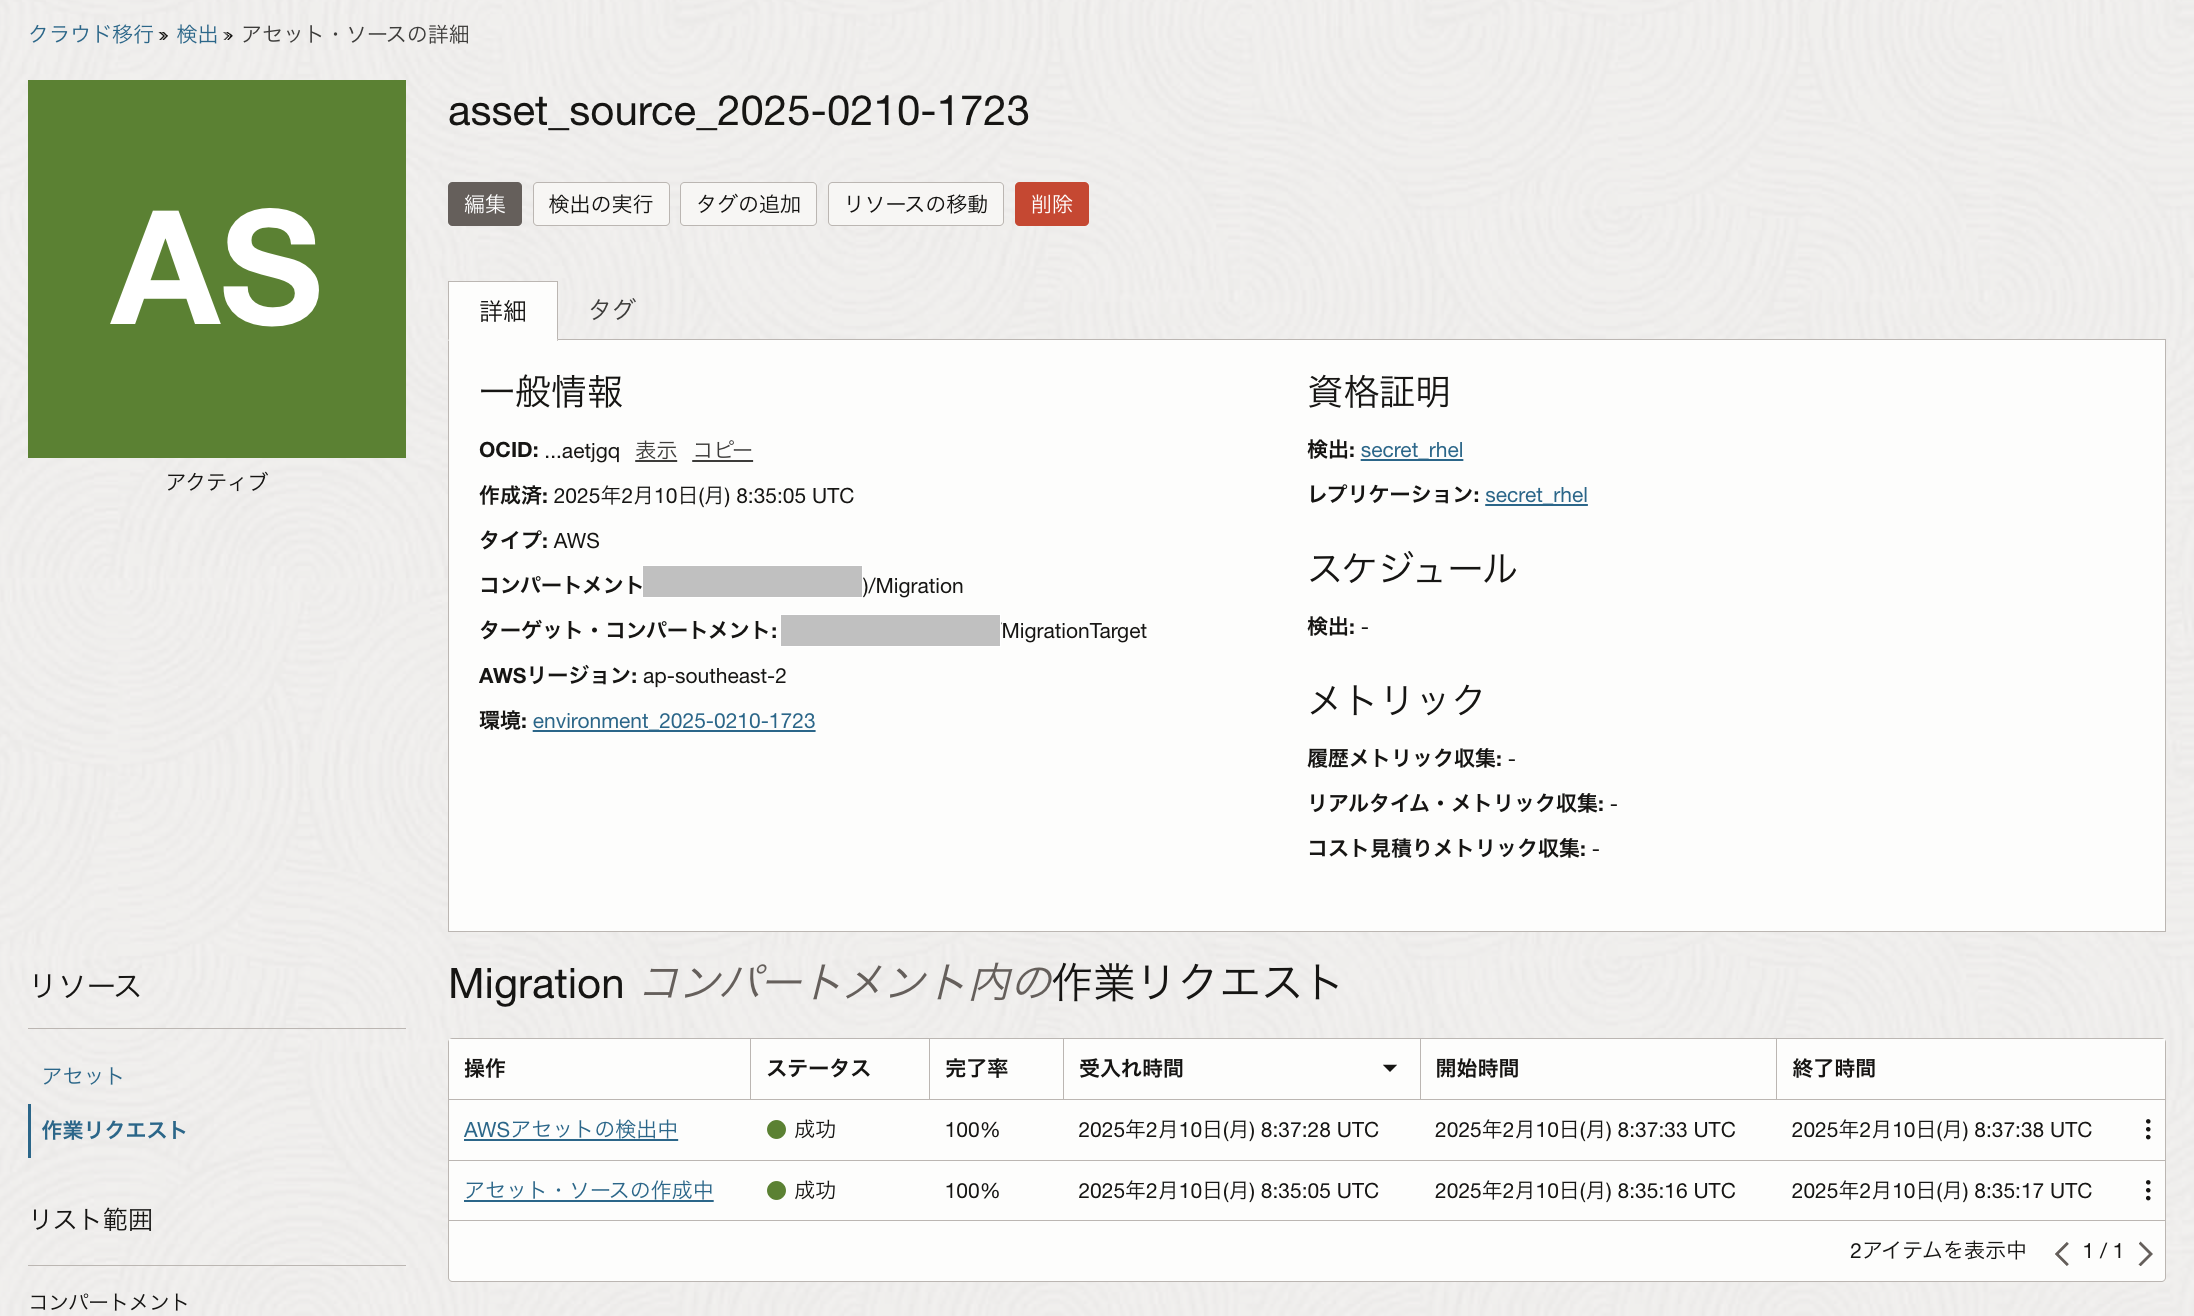Go to next page of work requests

2145,1253
